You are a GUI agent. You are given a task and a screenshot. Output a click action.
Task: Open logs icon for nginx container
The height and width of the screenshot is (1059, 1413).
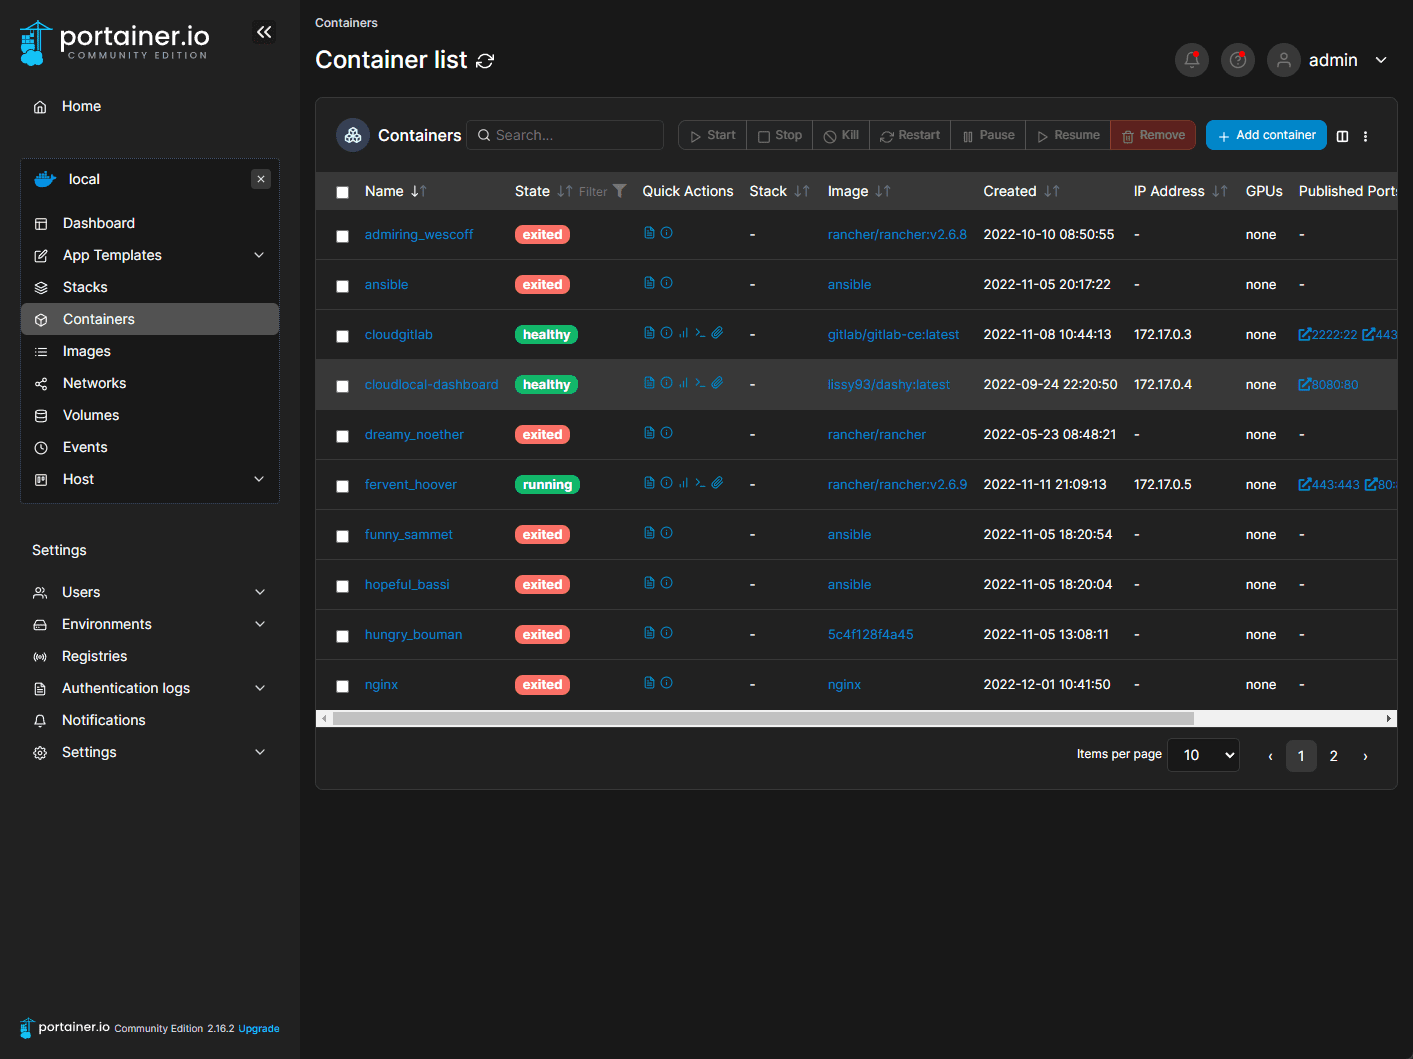649,683
